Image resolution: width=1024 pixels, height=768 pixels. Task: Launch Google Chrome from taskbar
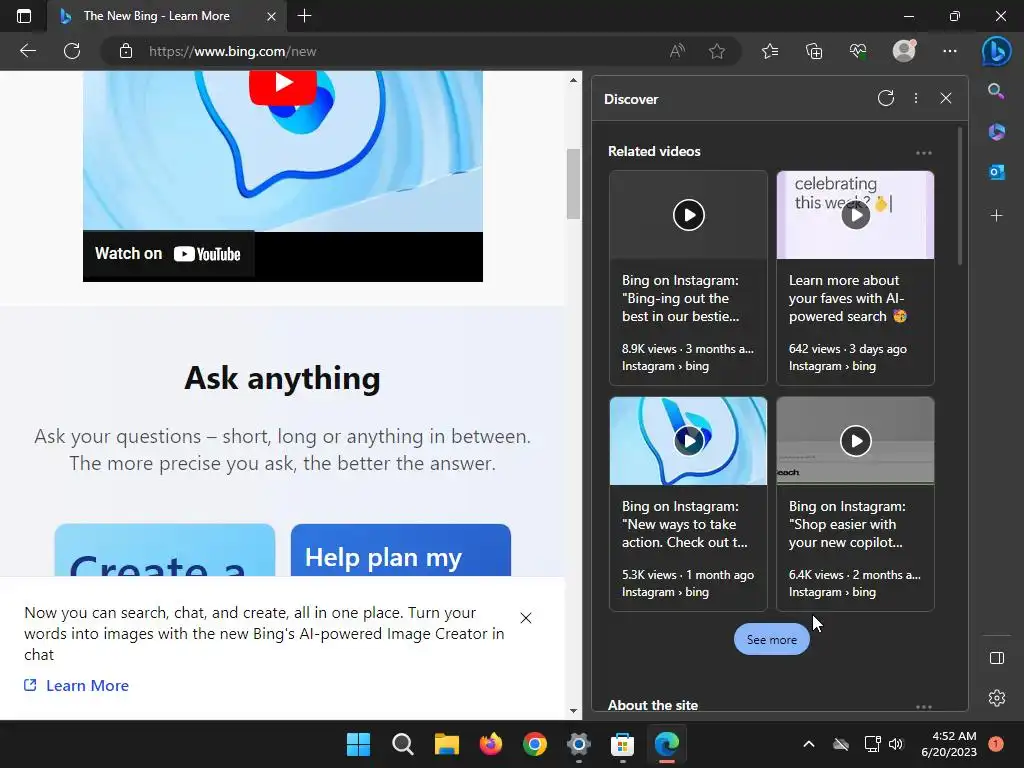[x=535, y=744]
